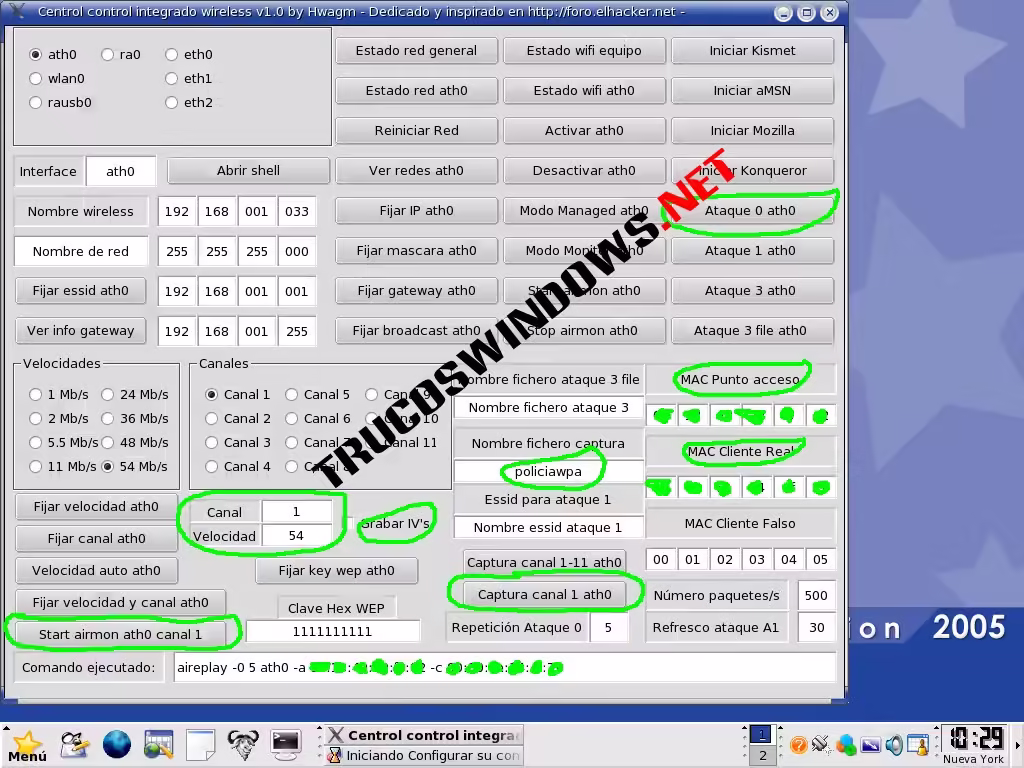Viewport: 1024px width, 768px height.
Task: Select the 11 Mb/s speed option
Action: click(36, 466)
